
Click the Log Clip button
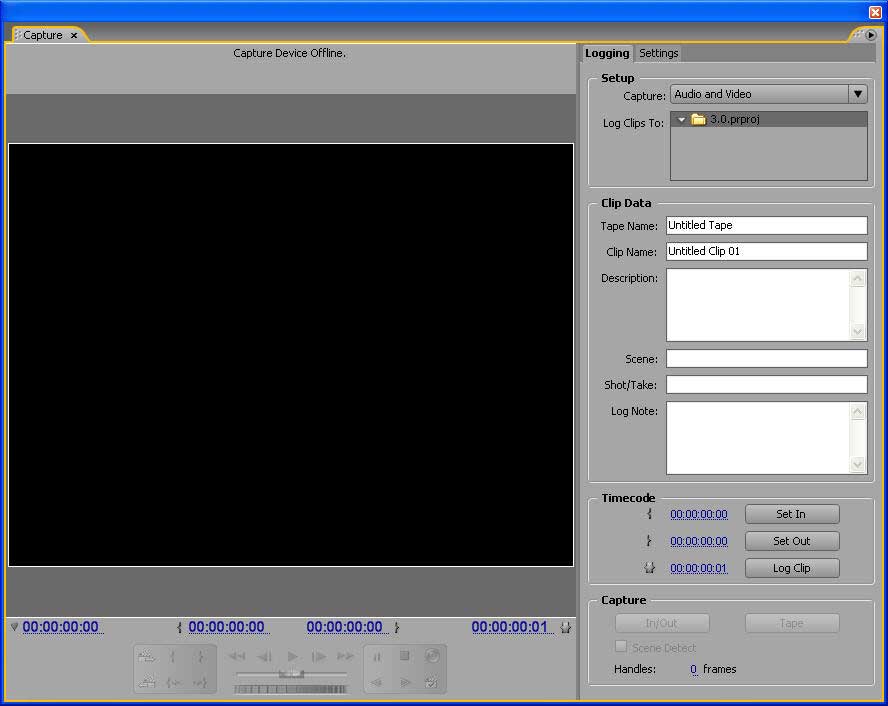point(792,568)
